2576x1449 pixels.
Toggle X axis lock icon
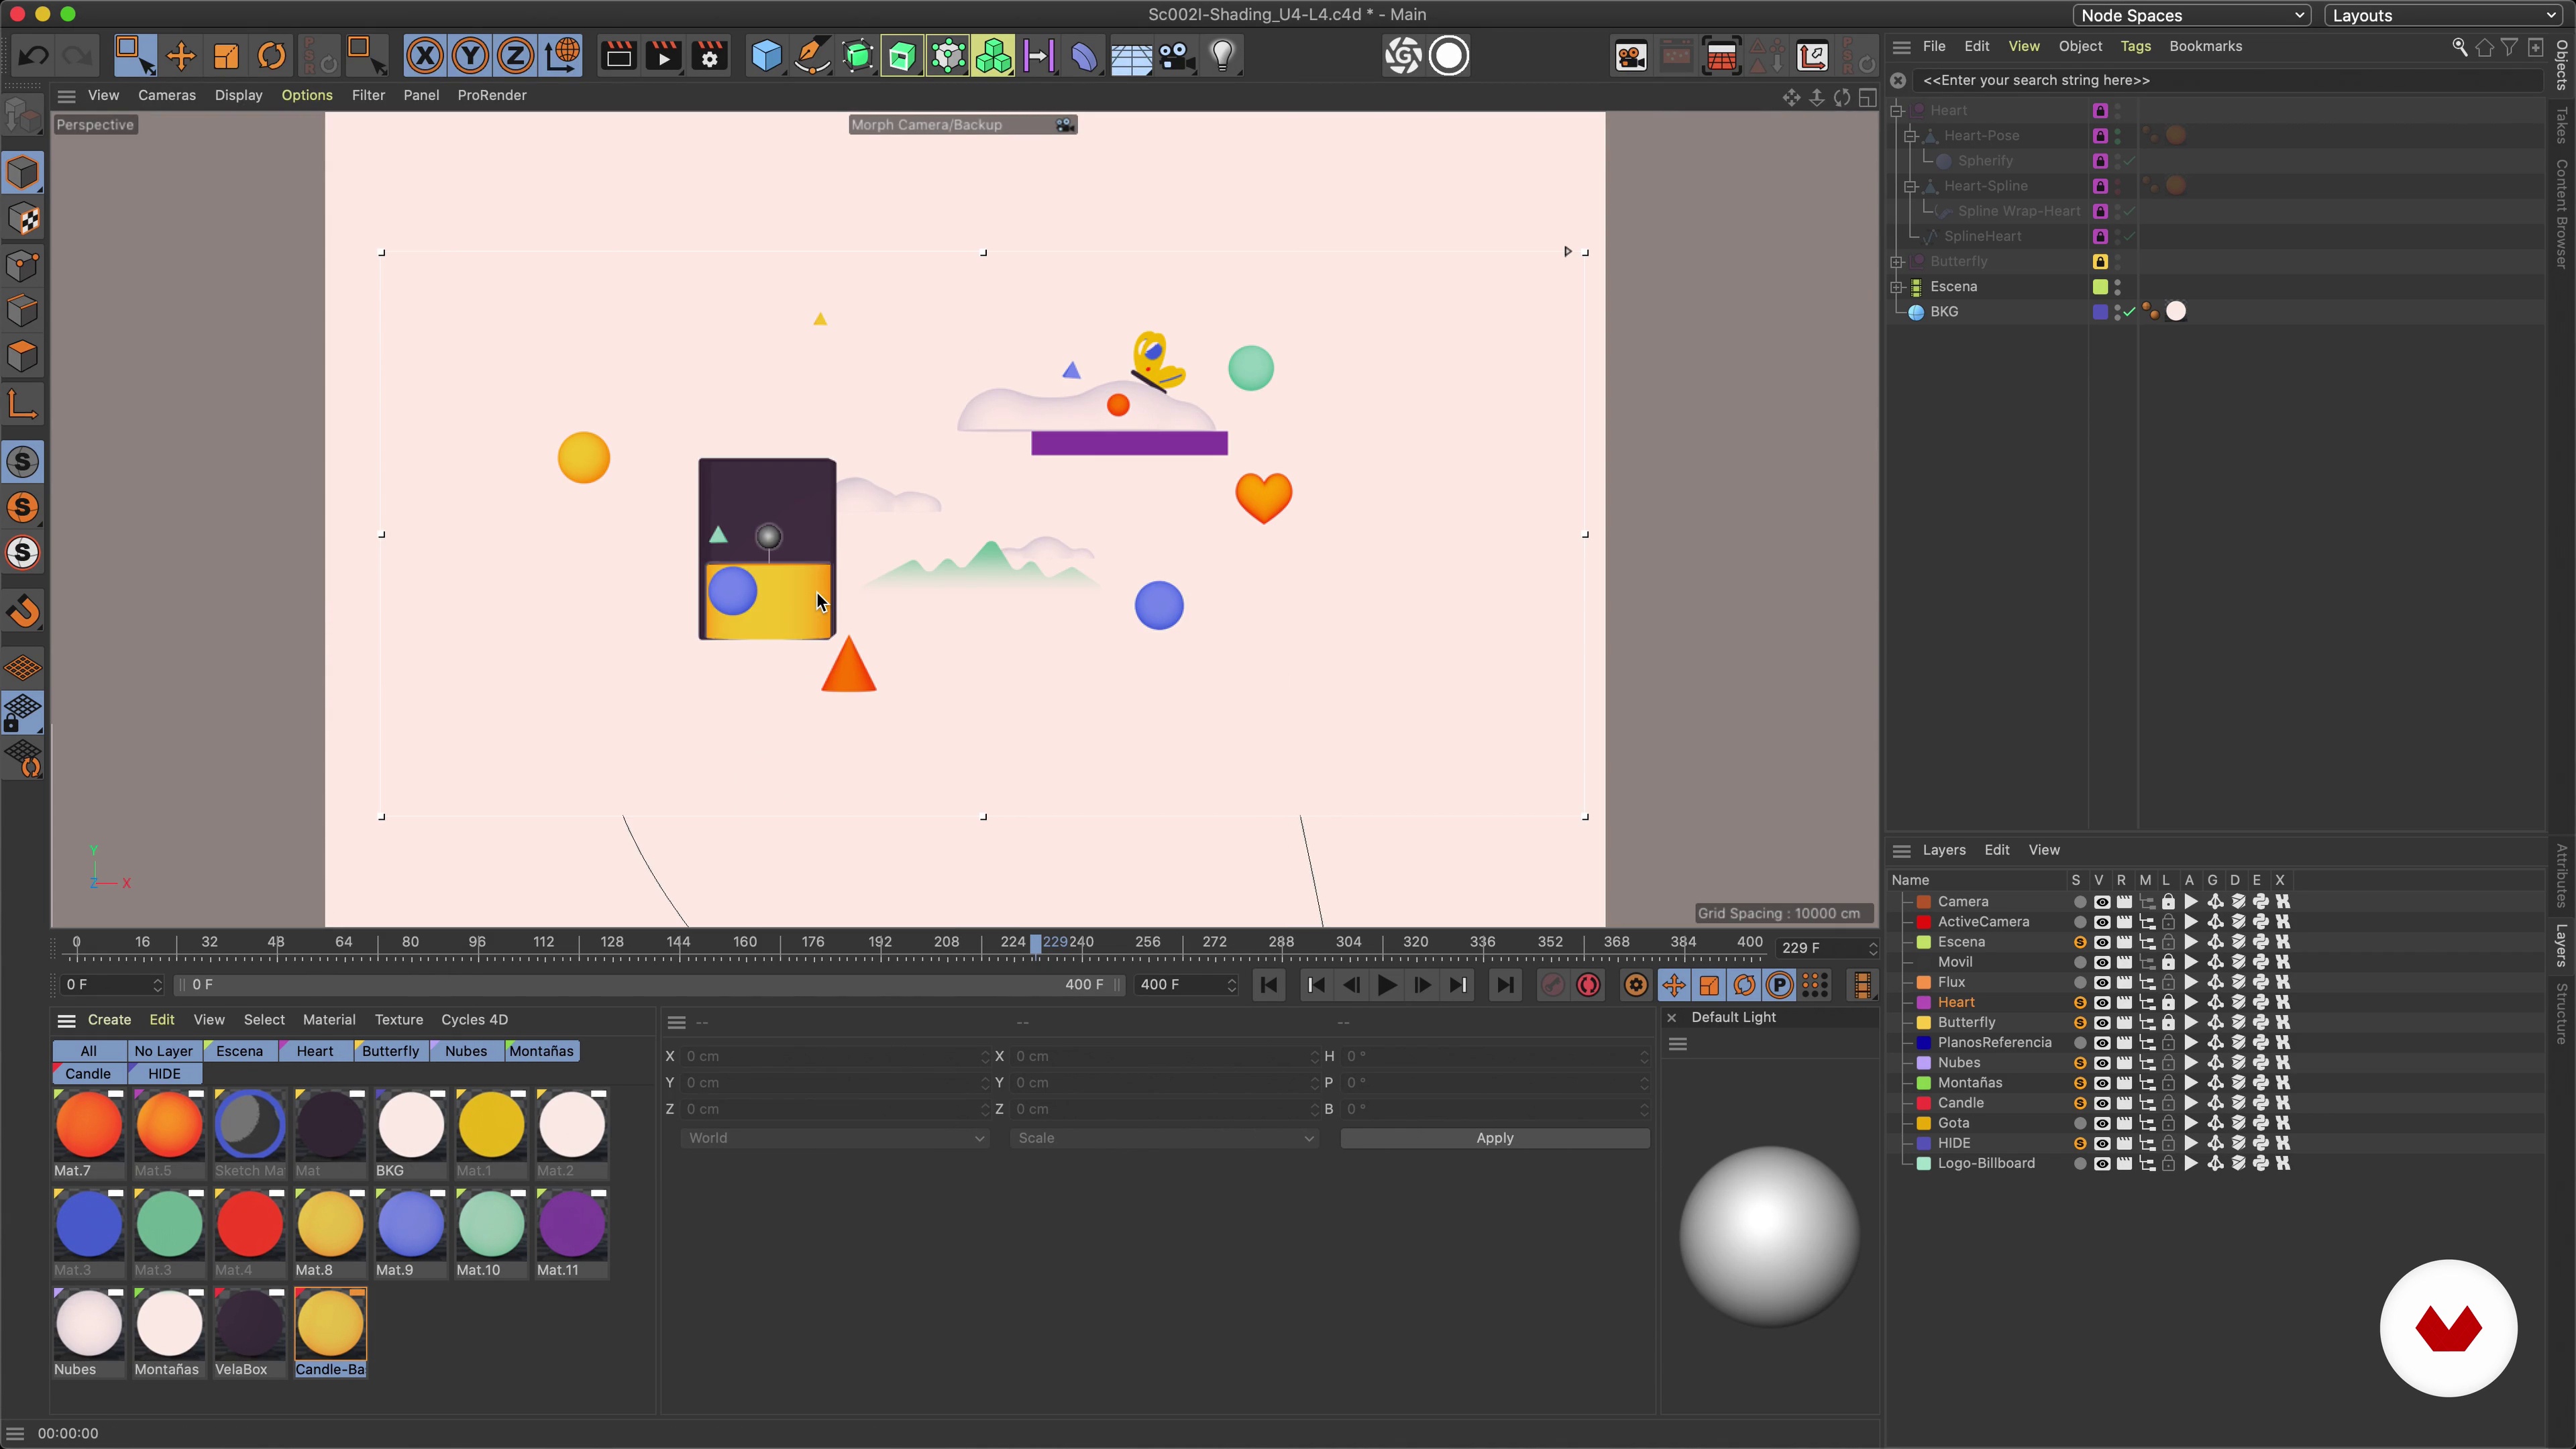tap(425, 56)
